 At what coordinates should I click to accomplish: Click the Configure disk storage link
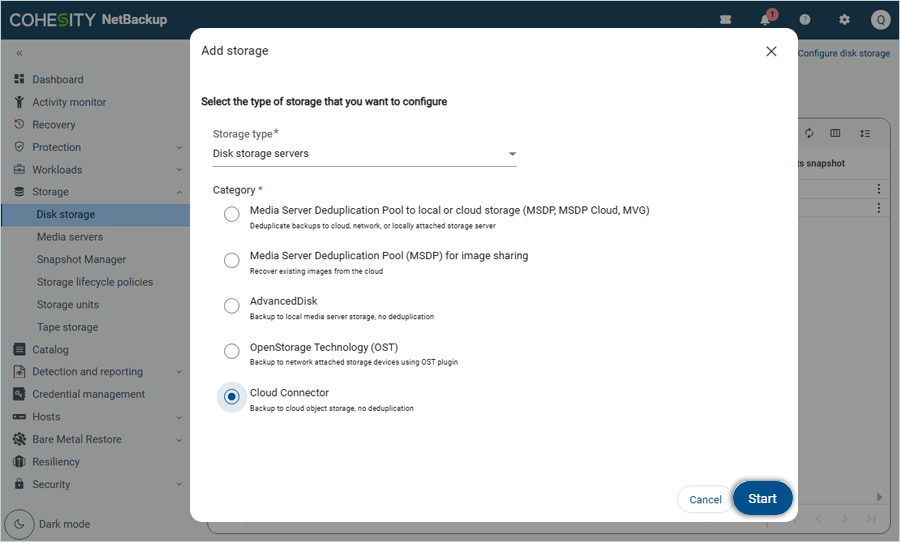point(843,53)
